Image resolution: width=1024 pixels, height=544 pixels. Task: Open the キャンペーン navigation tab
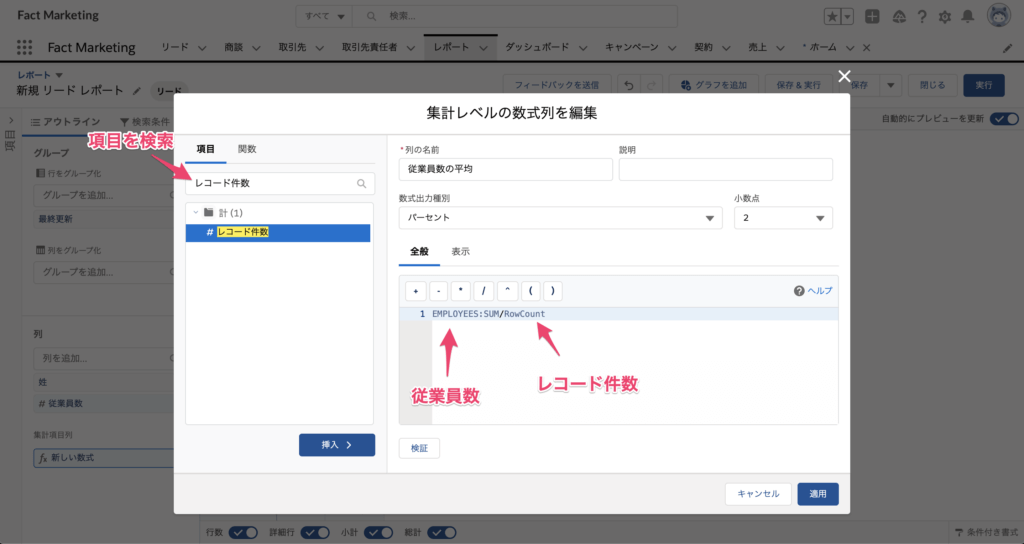[632, 47]
